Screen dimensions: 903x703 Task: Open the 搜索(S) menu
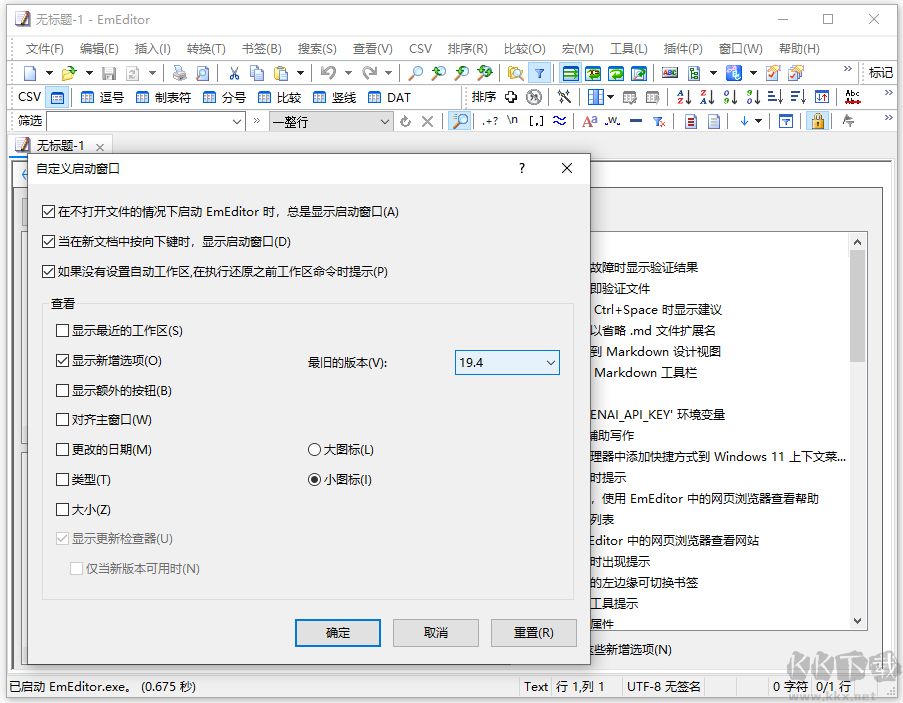pos(317,49)
